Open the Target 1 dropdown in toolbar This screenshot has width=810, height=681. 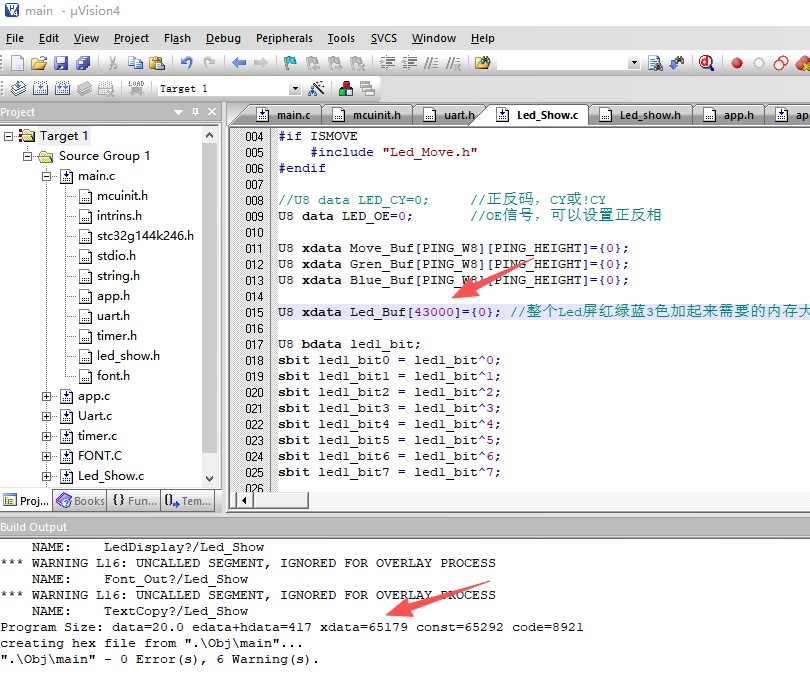pos(297,88)
